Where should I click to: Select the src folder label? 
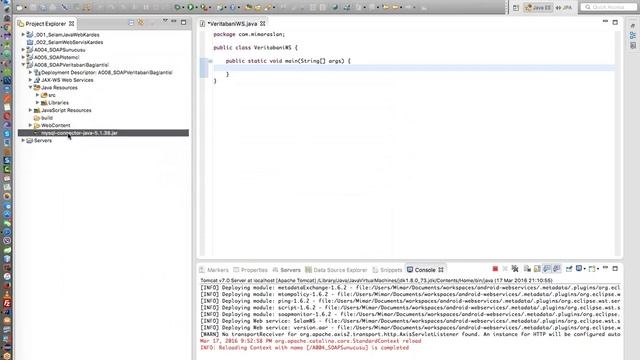[52, 95]
